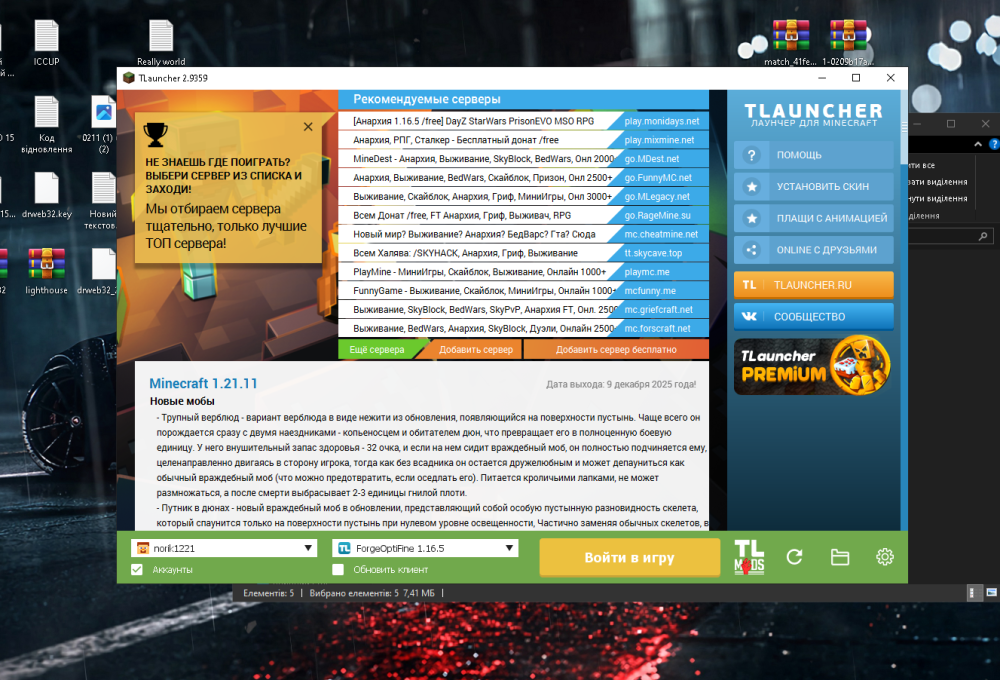This screenshot has height=680, width=1000.
Task: Open Помощь sidebar item
Action: (813, 155)
